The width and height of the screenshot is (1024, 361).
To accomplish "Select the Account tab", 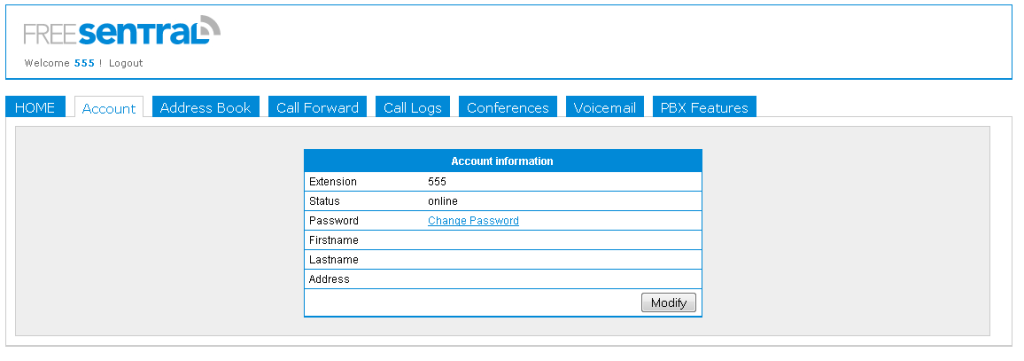I will (x=109, y=108).
